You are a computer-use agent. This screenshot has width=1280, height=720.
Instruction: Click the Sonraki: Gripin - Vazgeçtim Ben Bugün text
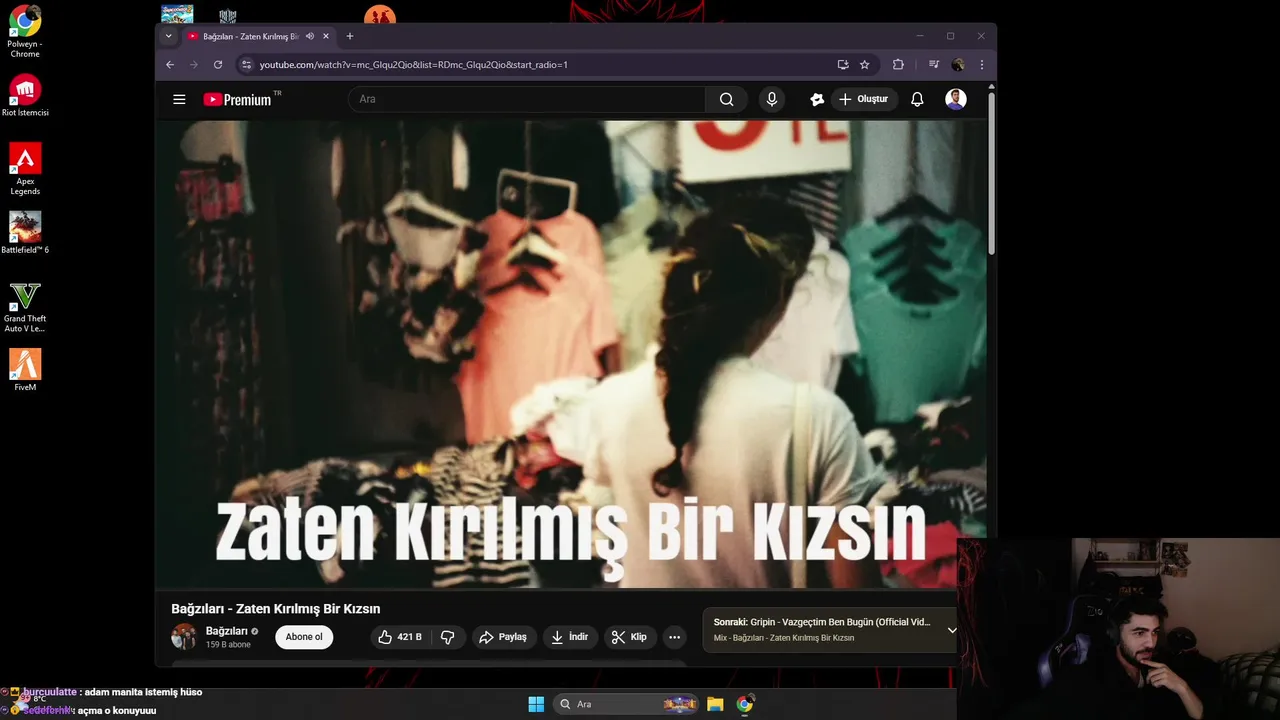(822, 622)
